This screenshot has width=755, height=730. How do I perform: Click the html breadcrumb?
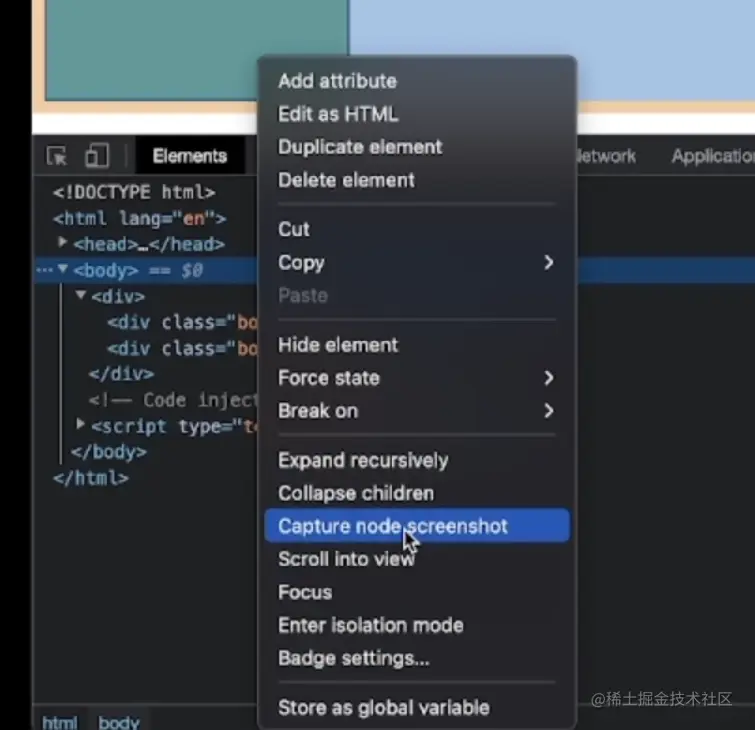tap(60, 722)
